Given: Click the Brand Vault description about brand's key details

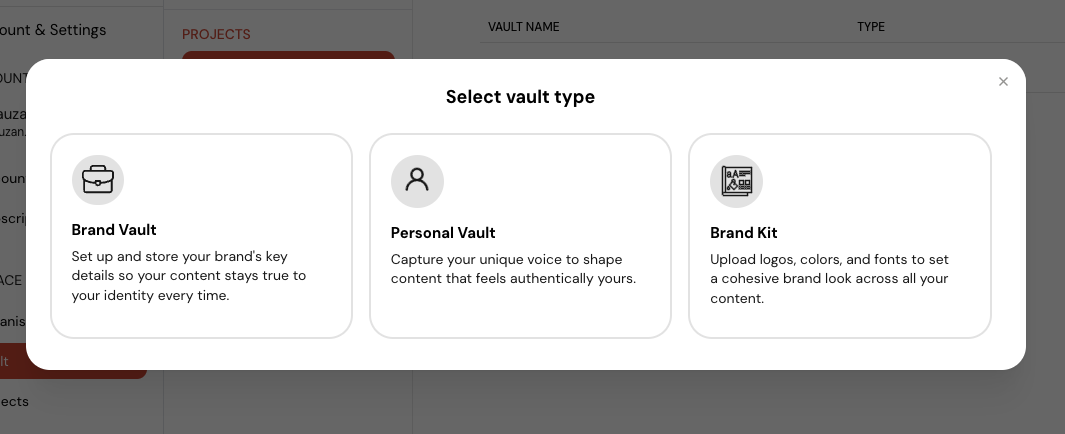Looking at the screenshot, I should point(189,276).
